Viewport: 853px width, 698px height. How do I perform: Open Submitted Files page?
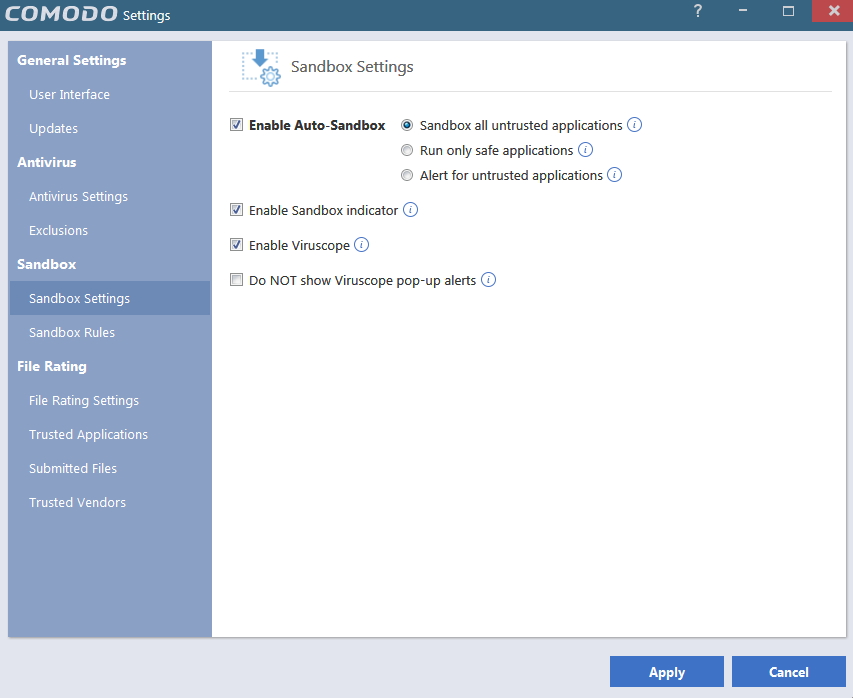[73, 468]
